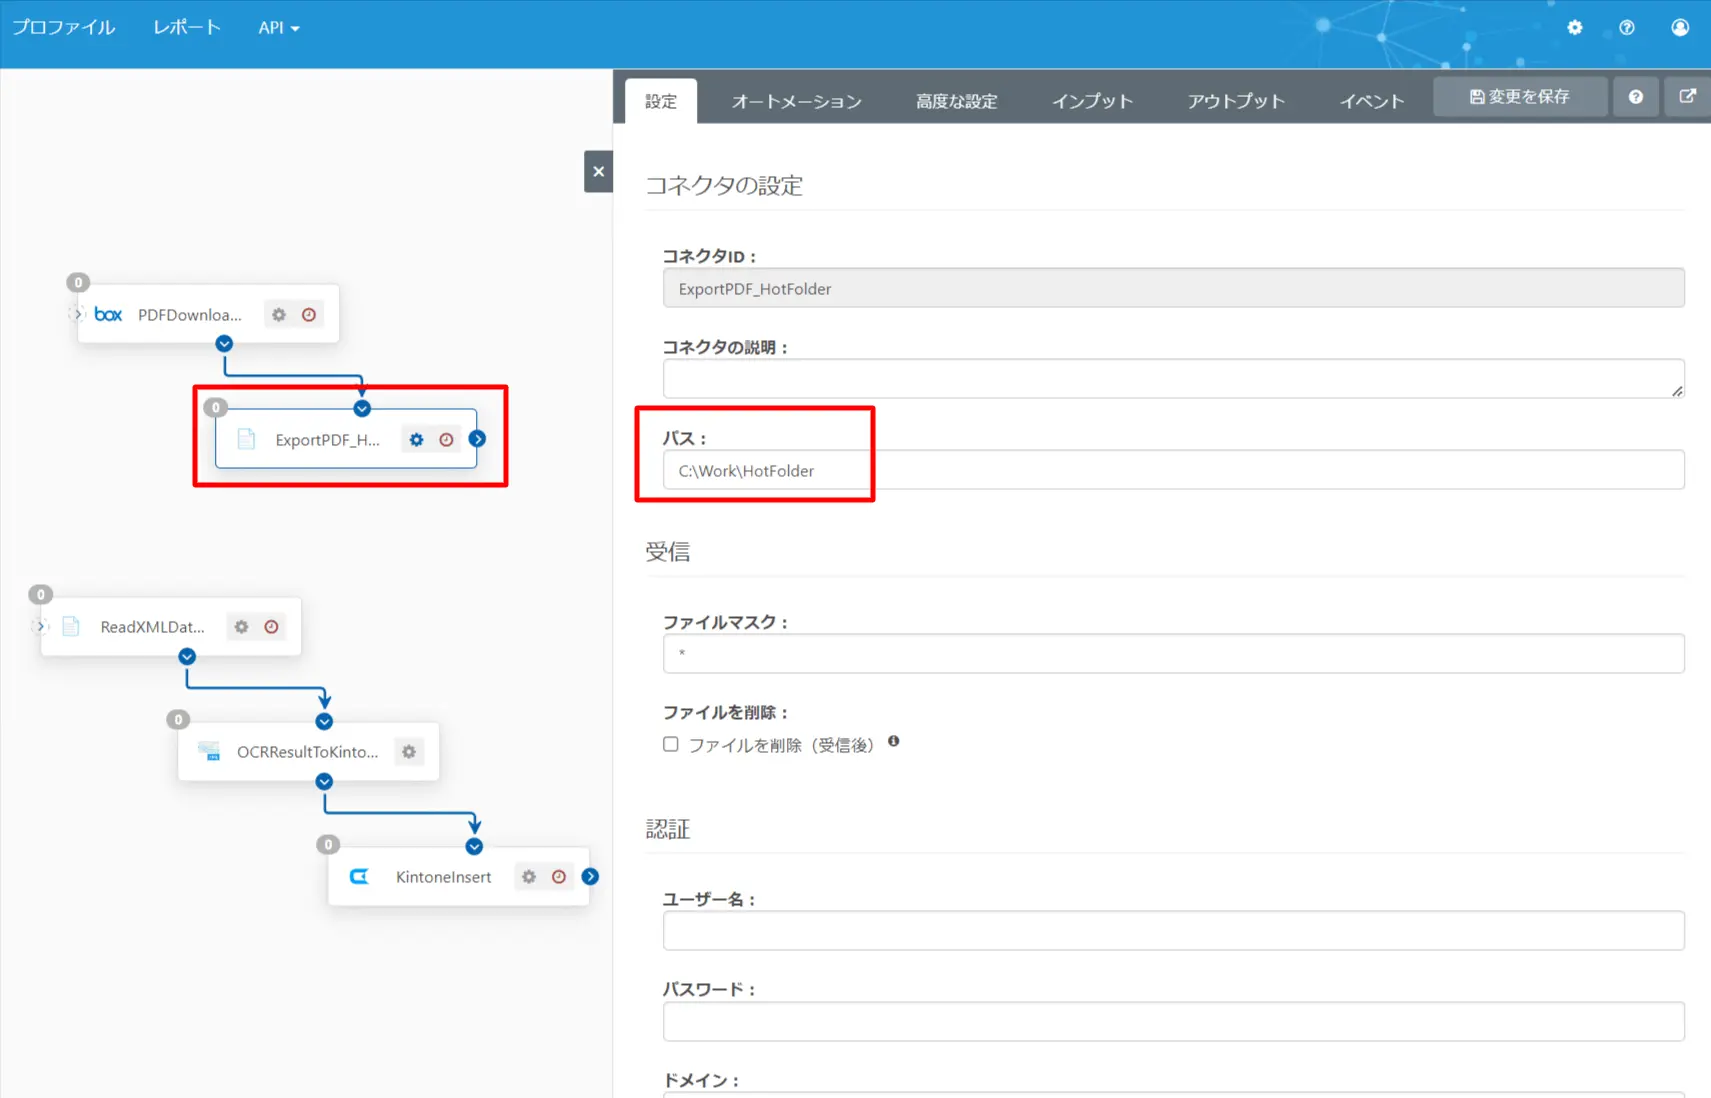Click right-side output arrow of KintoneInsert
Image resolution: width=1711 pixels, height=1098 pixels.
591,877
